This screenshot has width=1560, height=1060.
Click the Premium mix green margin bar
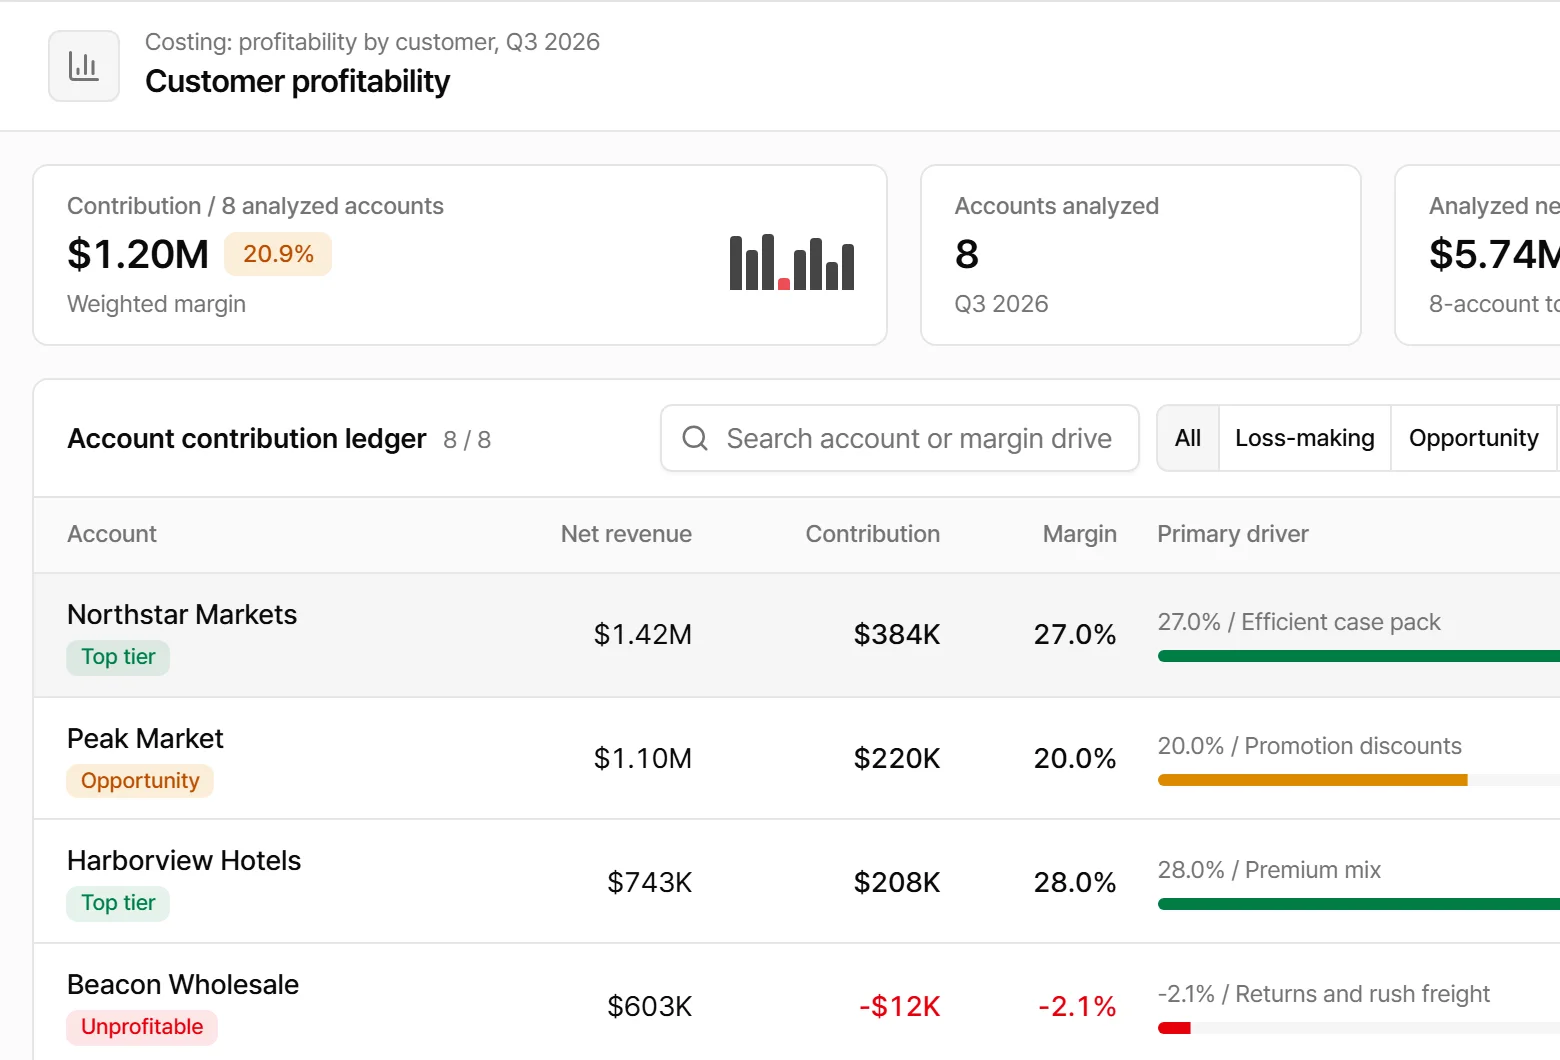coord(1359,904)
